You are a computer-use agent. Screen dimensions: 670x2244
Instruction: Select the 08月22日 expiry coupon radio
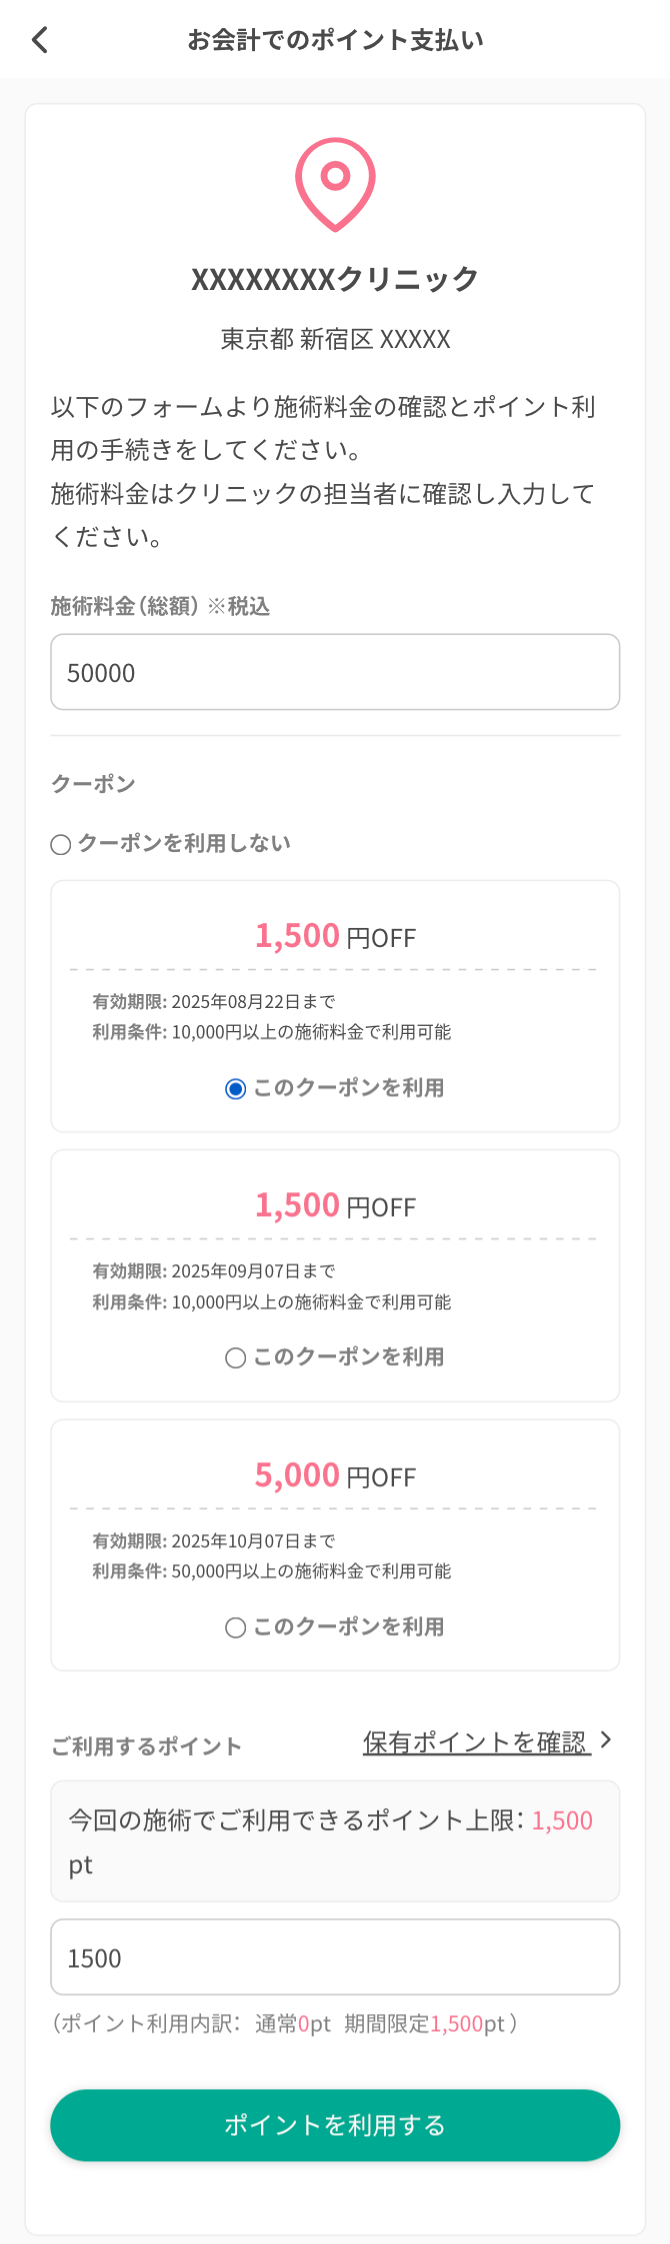(236, 1089)
